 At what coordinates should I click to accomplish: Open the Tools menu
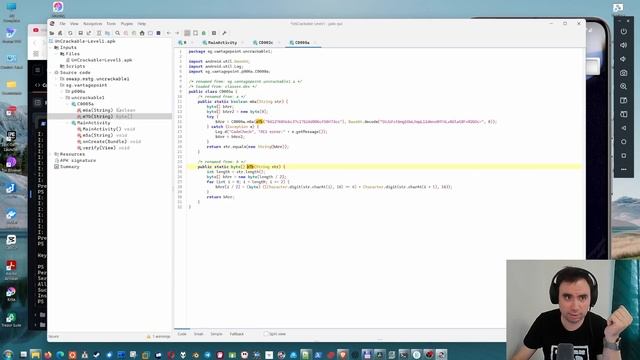click(111, 24)
